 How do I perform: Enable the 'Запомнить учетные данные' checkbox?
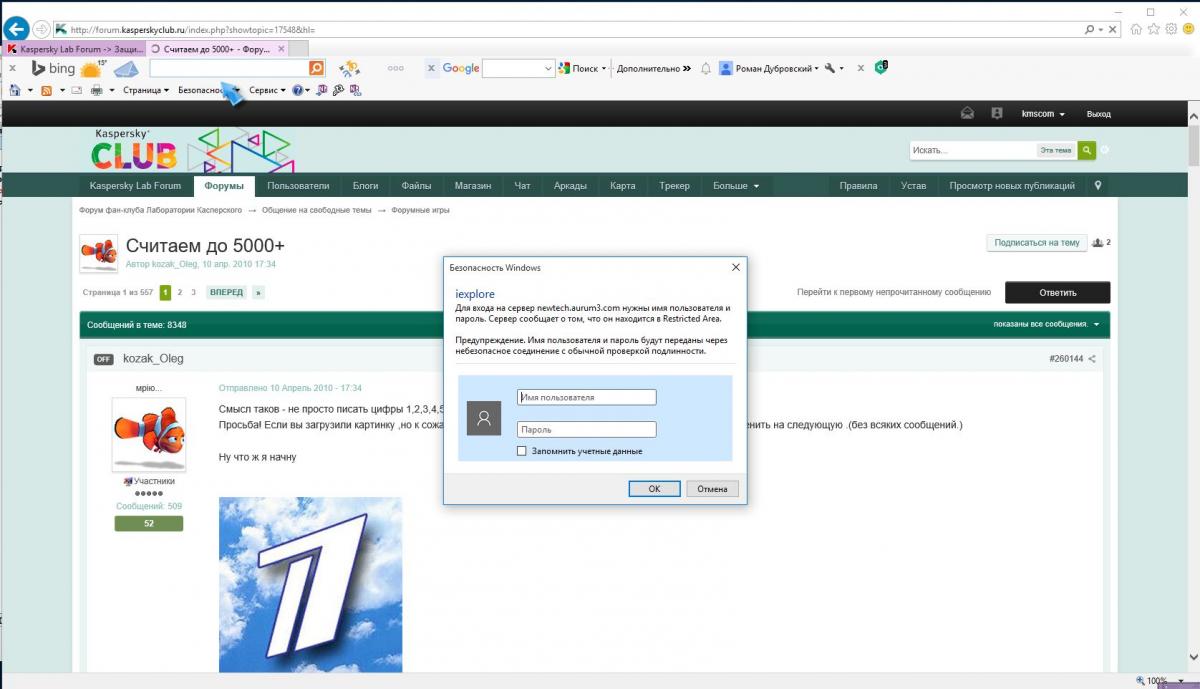pos(522,451)
